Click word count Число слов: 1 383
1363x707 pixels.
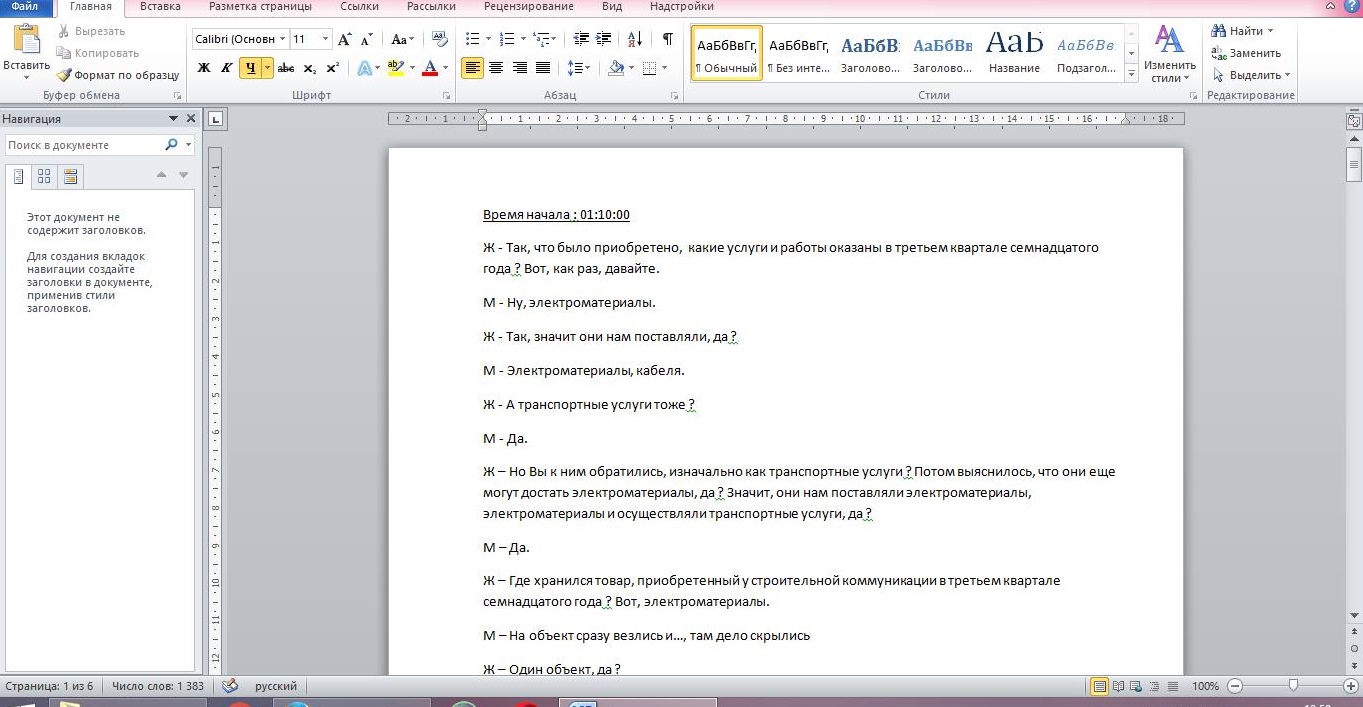[x=157, y=686]
